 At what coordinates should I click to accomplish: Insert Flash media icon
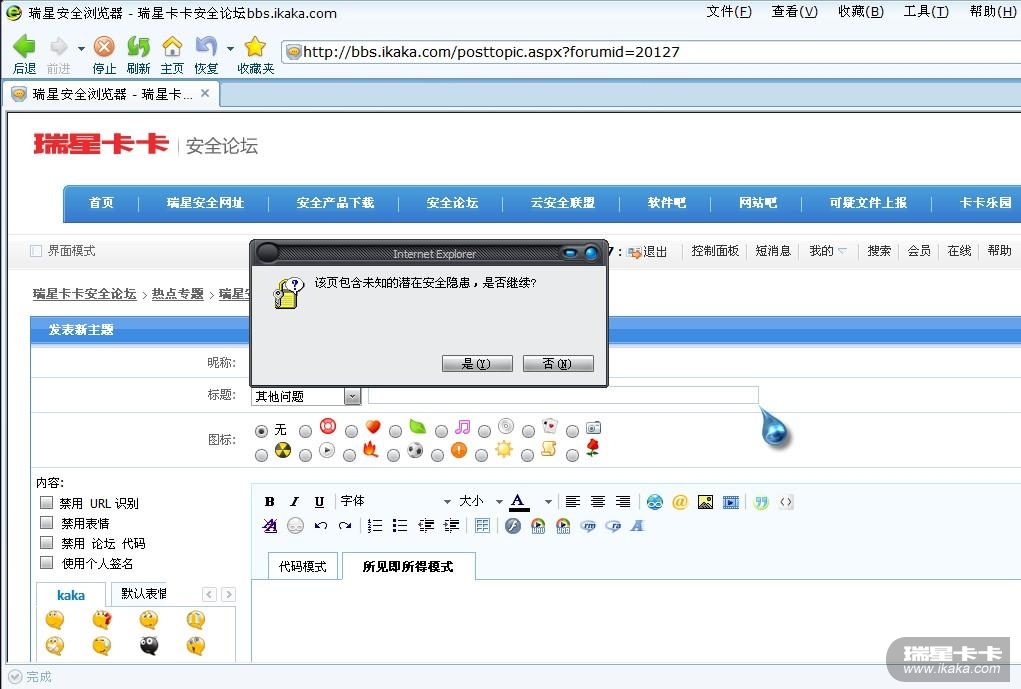click(x=513, y=526)
